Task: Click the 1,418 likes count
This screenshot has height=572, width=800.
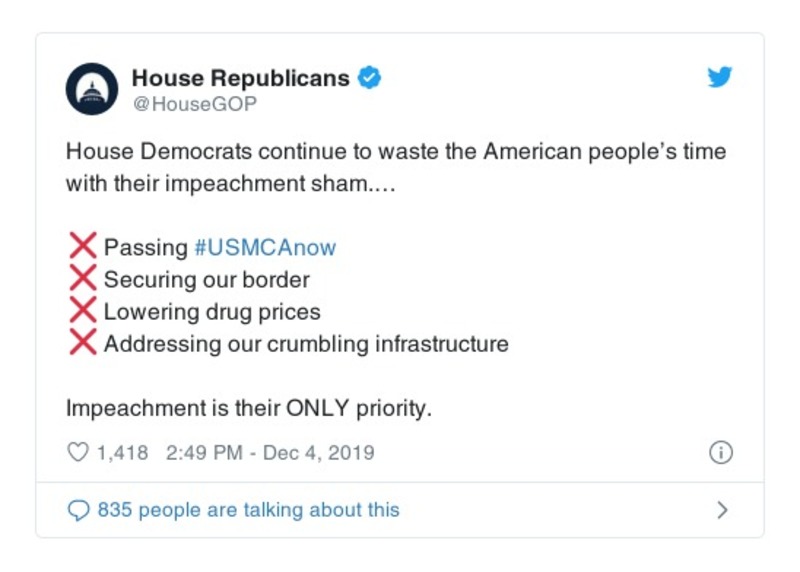Action: (x=122, y=453)
